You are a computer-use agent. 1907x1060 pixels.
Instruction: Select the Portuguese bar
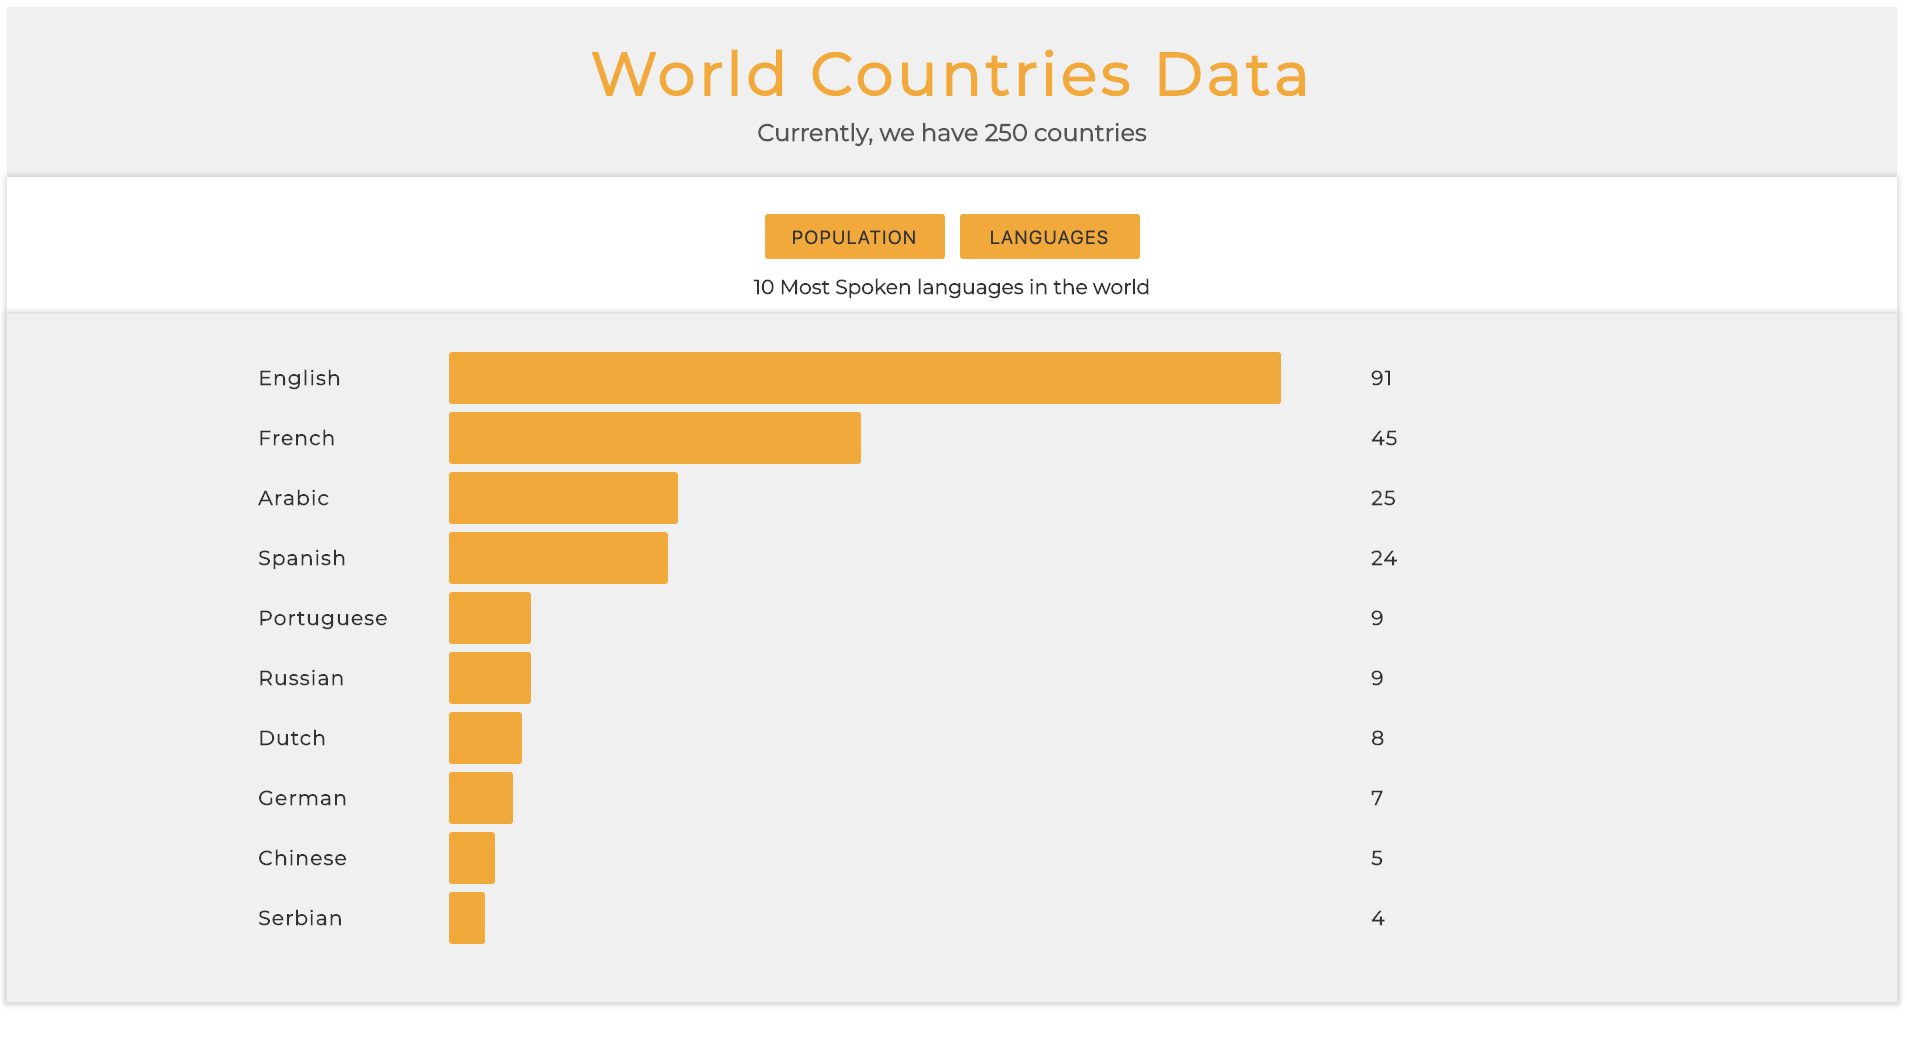490,618
